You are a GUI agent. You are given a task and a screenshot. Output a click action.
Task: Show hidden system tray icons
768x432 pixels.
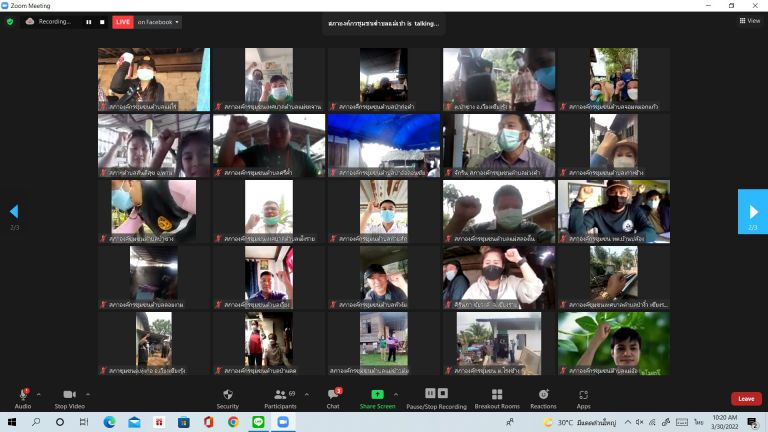pyautogui.click(x=627, y=422)
